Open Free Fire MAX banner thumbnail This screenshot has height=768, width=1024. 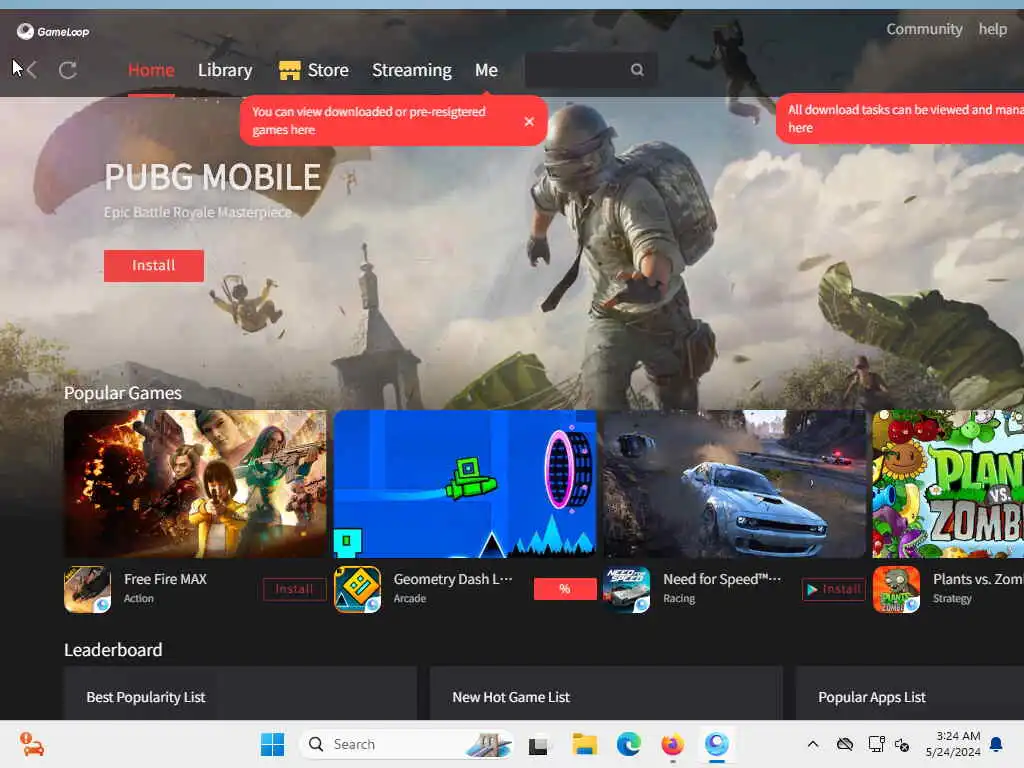(195, 484)
